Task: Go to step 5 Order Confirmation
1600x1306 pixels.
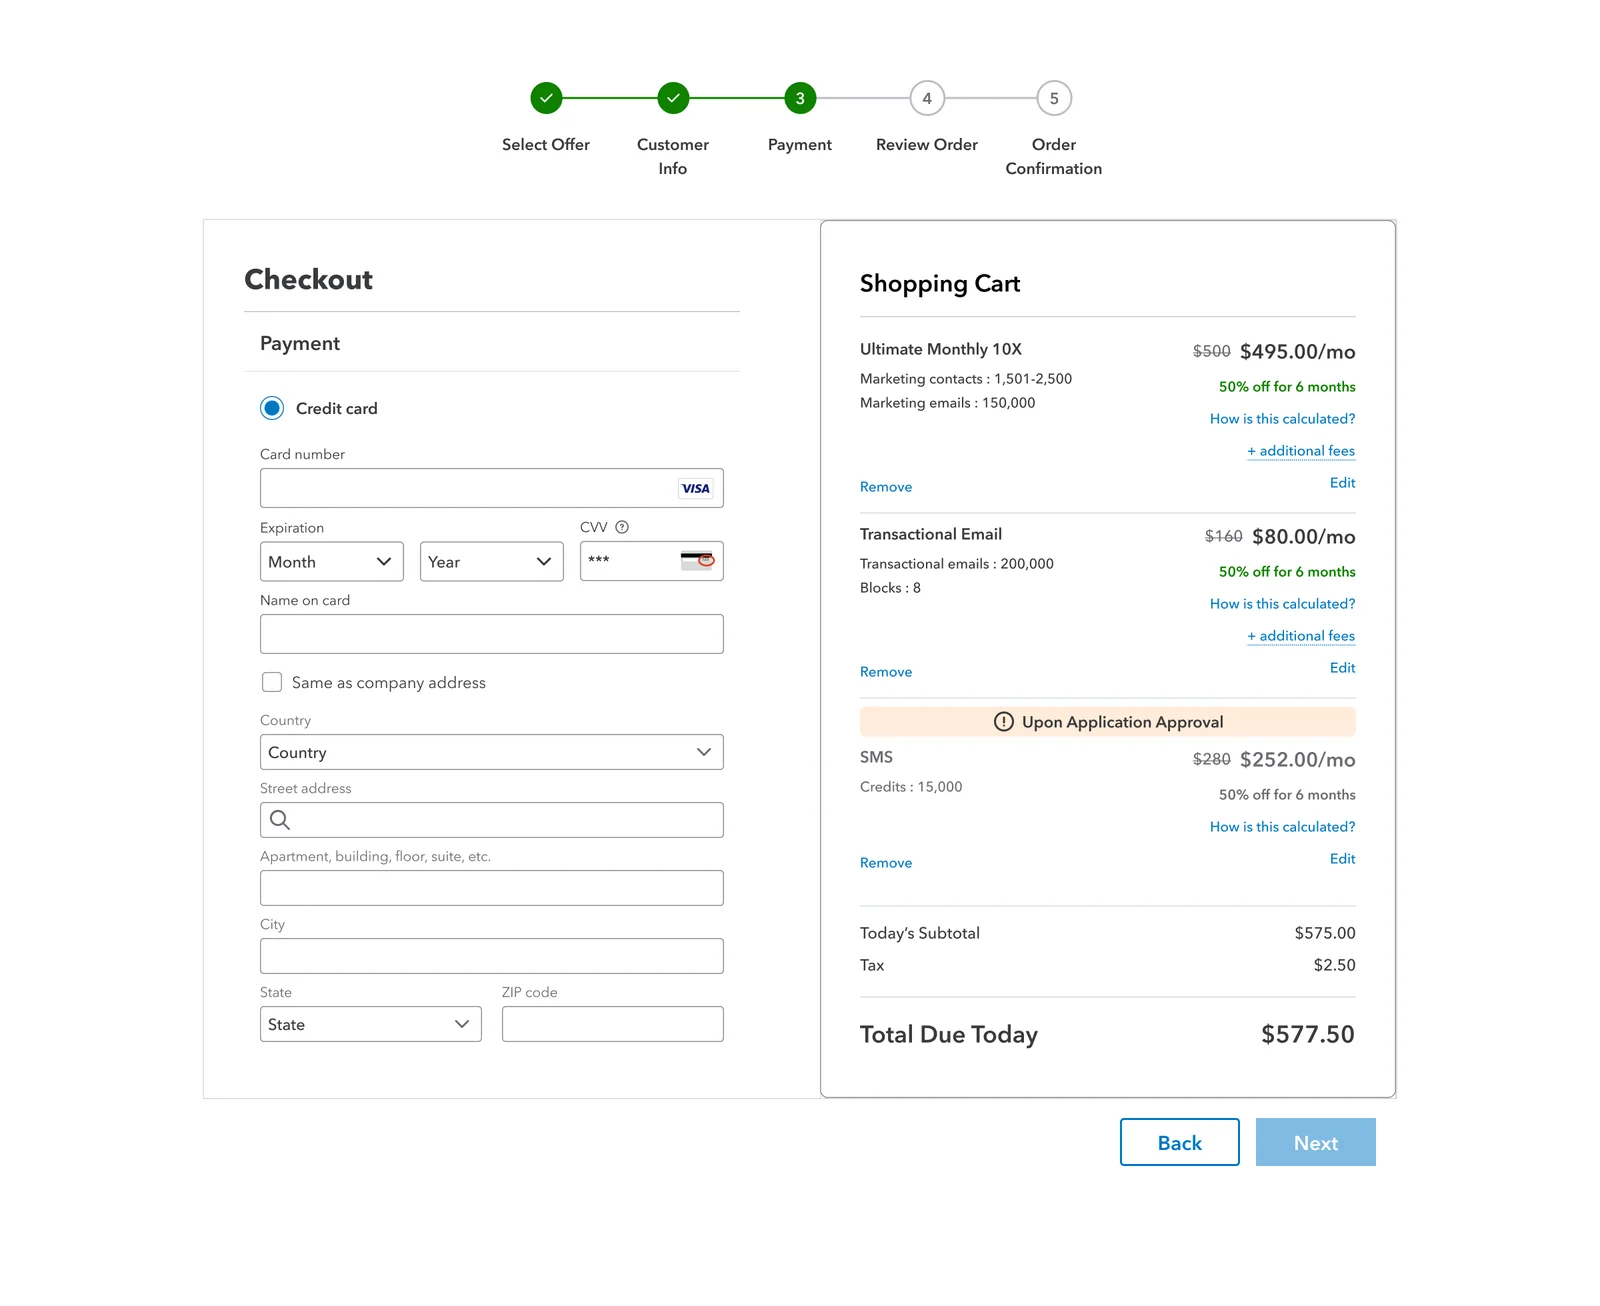Action: [1054, 98]
